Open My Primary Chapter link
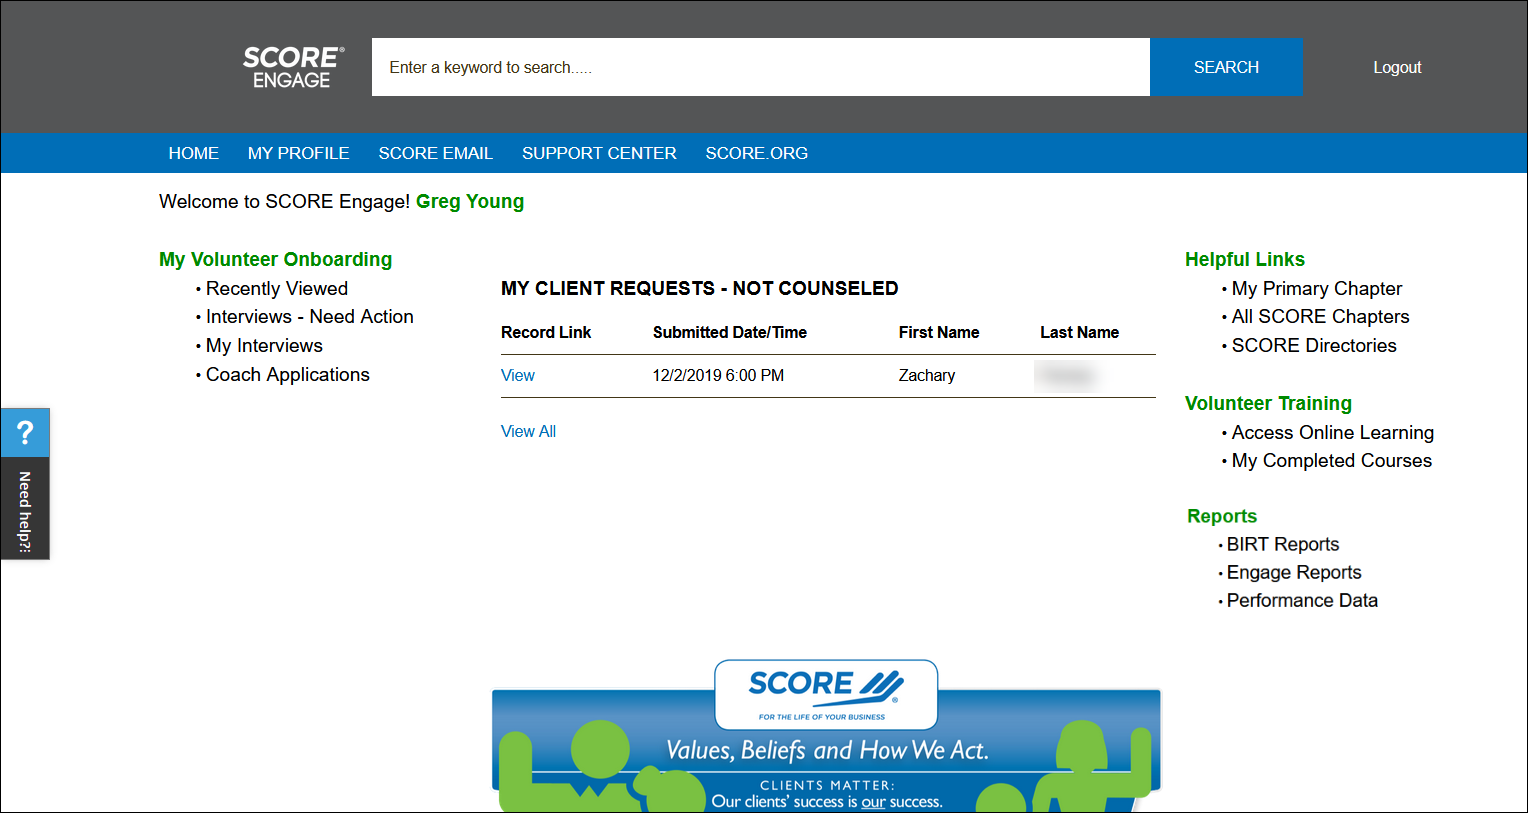 pyautogui.click(x=1317, y=288)
